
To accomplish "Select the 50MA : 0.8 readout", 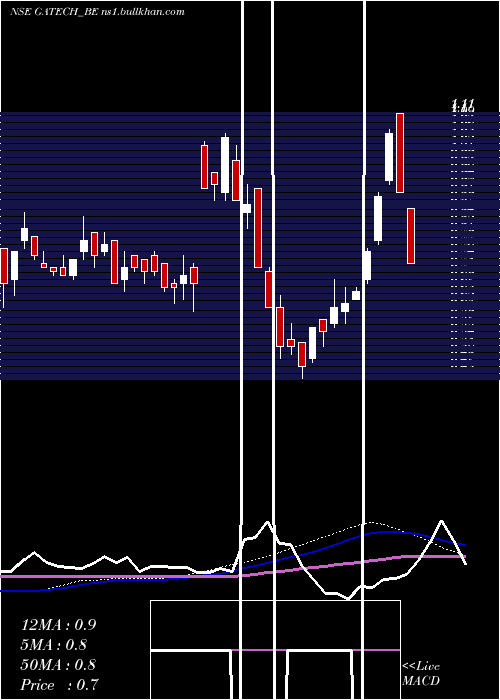I will tap(58, 665).
